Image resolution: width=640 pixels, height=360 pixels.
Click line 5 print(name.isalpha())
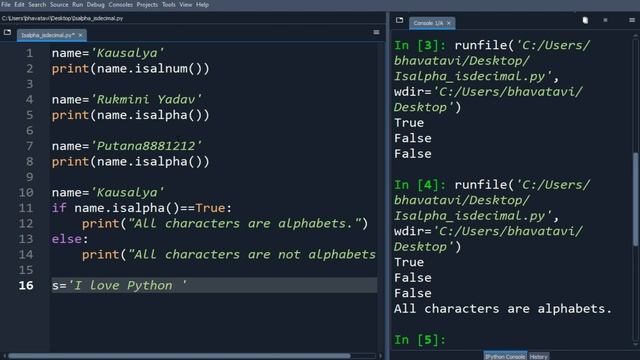pos(131,115)
